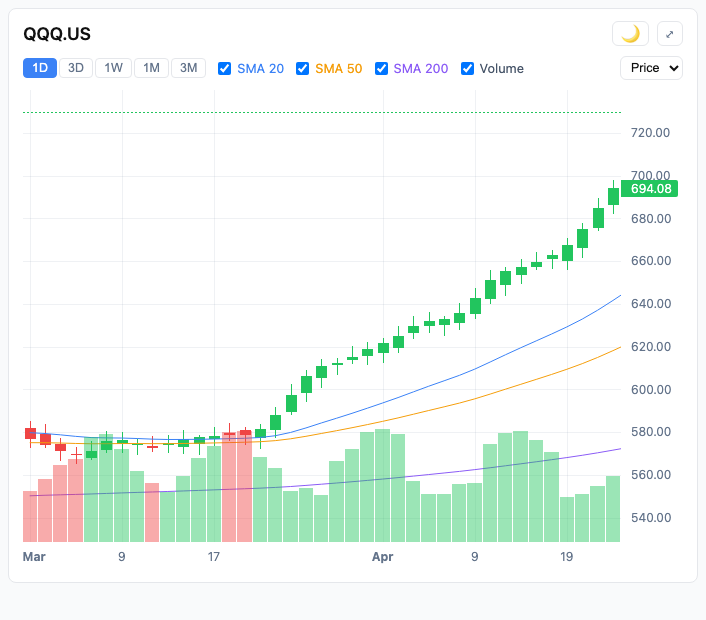Select the 1W timeframe

pyautogui.click(x=113, y=68)
